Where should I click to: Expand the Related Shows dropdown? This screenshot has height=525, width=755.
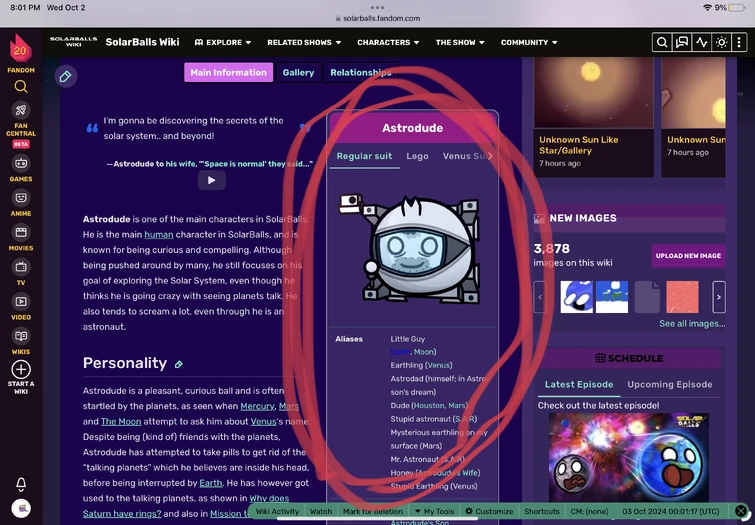coord(304,42)
